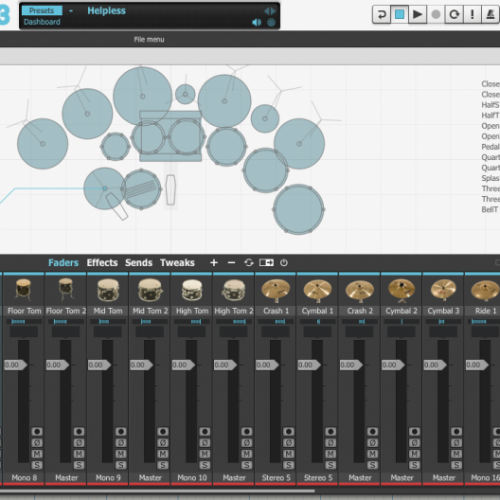
Task: Click the Helpless preset name
Action: tap(106, 11)
